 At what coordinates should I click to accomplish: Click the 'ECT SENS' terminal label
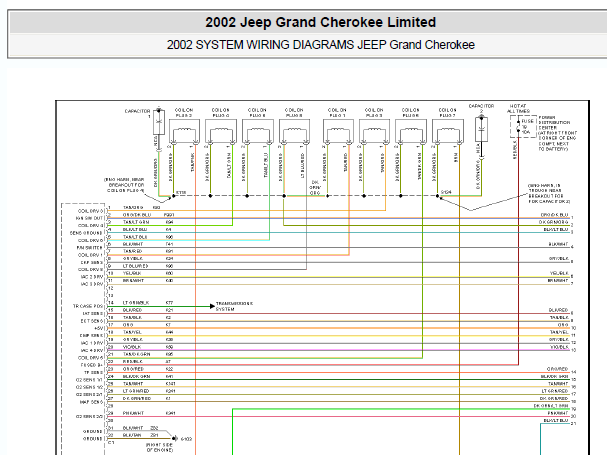point(92,321)
